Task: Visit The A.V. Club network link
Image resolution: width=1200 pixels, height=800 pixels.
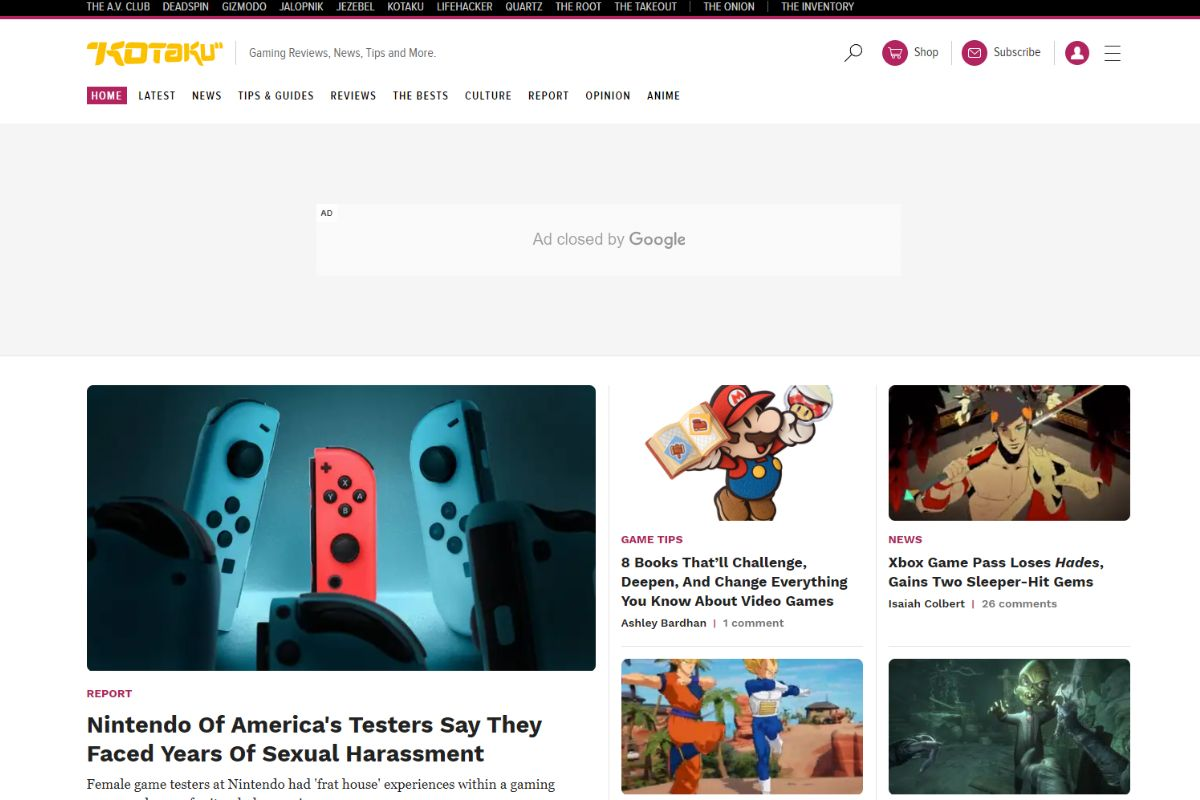Action: tap(118, 7)
